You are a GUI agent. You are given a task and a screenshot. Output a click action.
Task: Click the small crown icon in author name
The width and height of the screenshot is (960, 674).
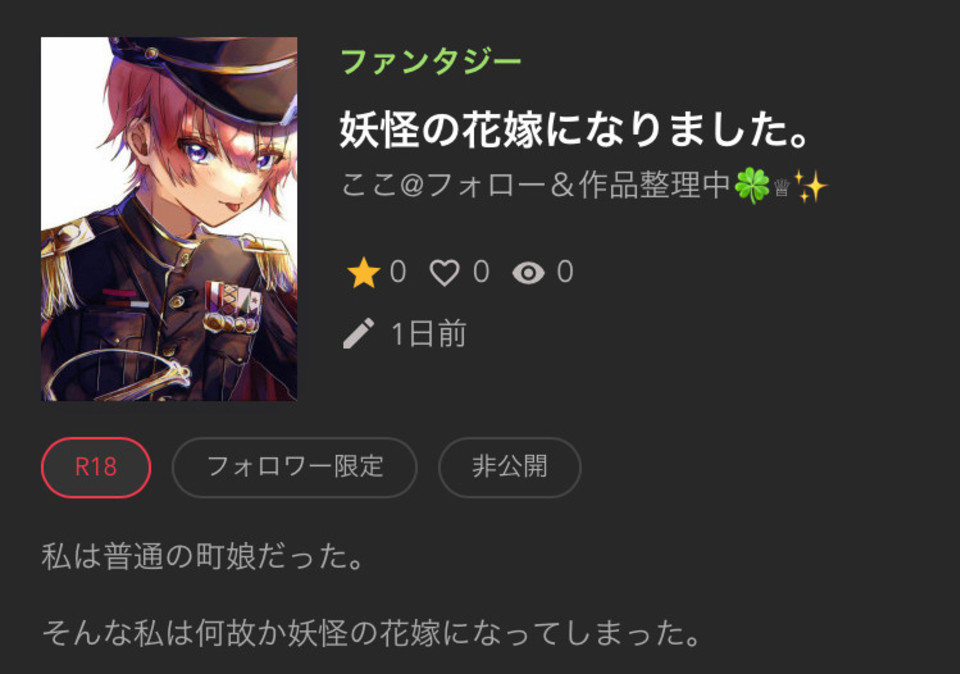click(x=781, y=187)
